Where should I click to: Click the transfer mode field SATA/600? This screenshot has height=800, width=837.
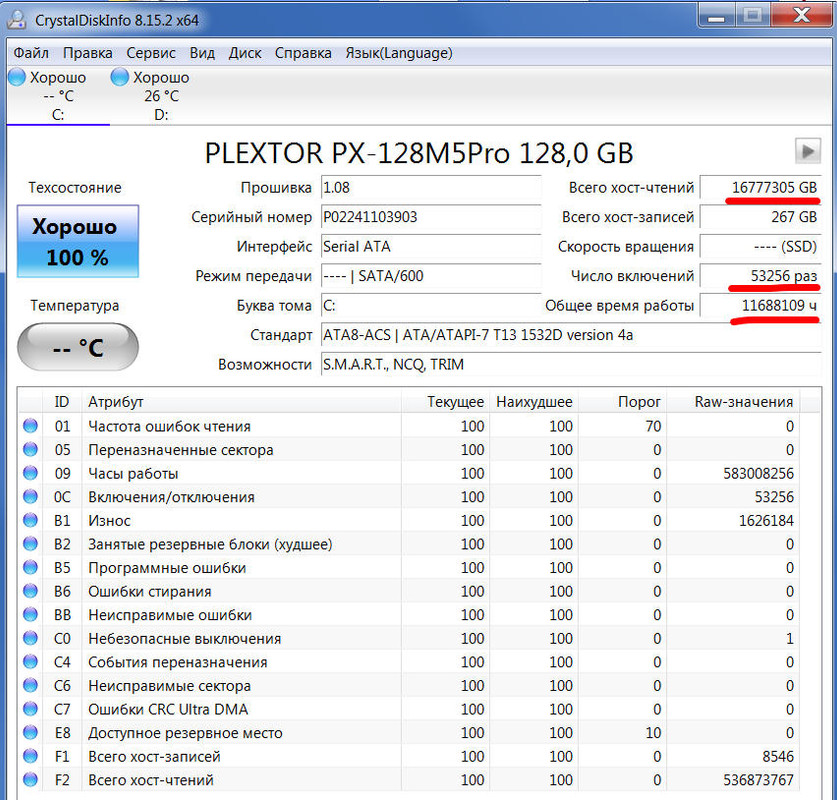coord(431,276)
